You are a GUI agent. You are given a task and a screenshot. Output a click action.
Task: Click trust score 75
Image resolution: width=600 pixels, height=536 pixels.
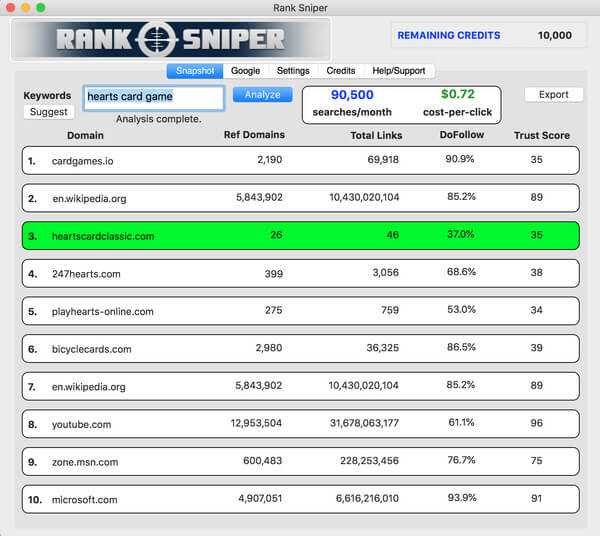[x=536, y=461]
